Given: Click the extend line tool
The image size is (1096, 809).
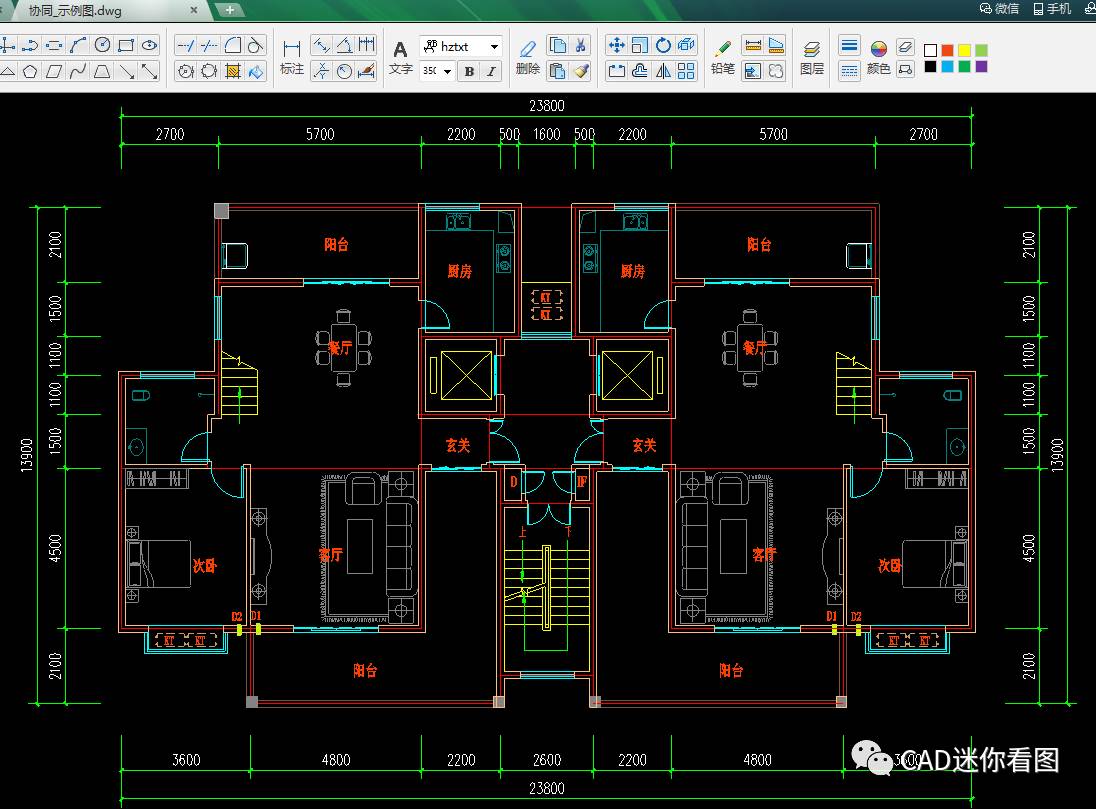Looking at the screenshot, I should pos(185,45).
